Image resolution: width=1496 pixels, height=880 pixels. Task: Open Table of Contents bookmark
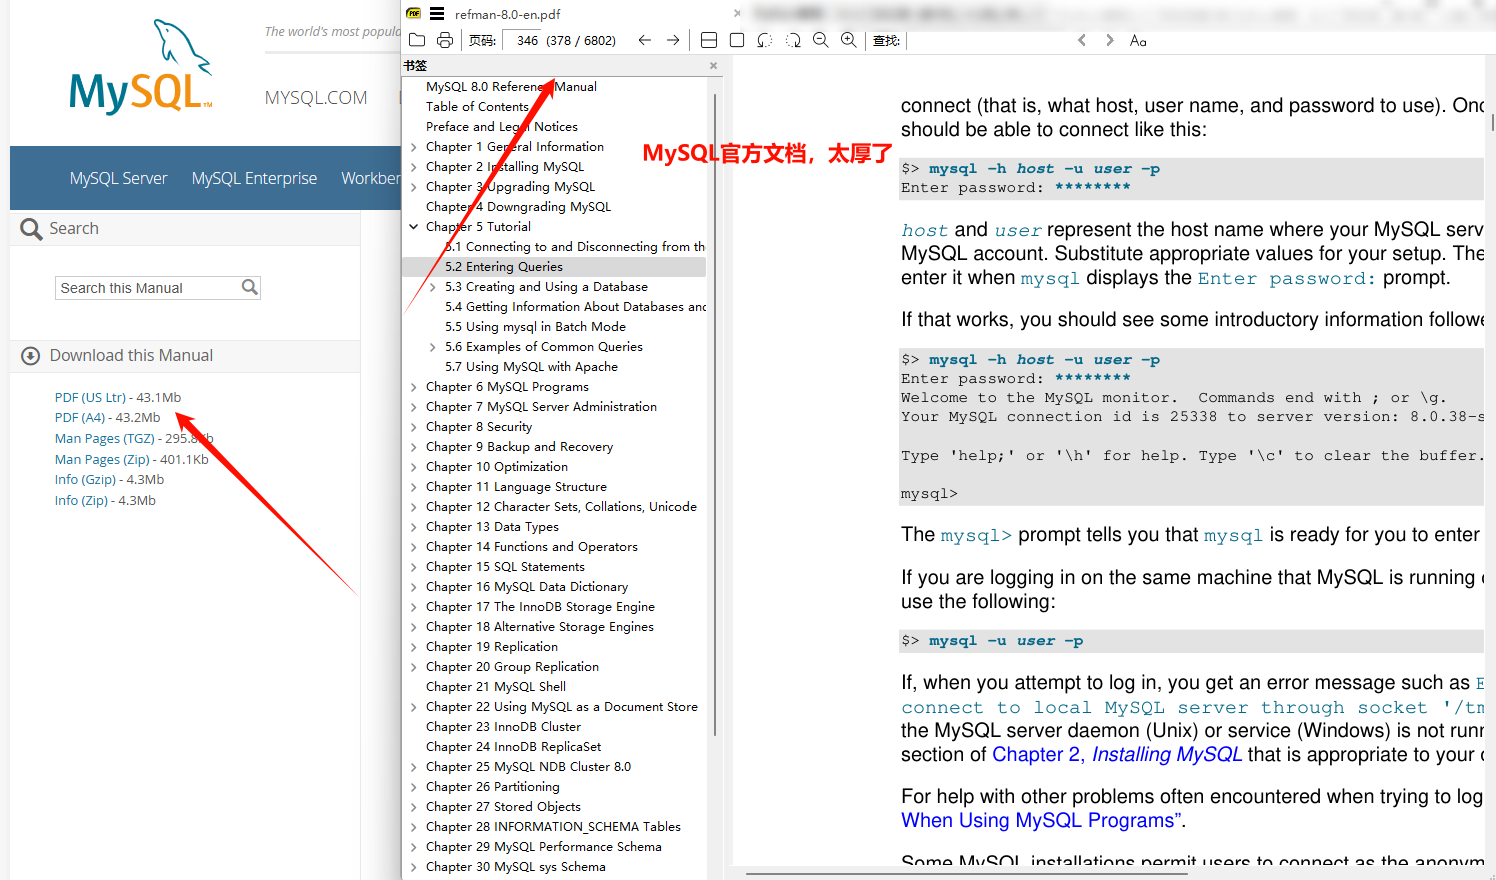(x=477, y=107)
